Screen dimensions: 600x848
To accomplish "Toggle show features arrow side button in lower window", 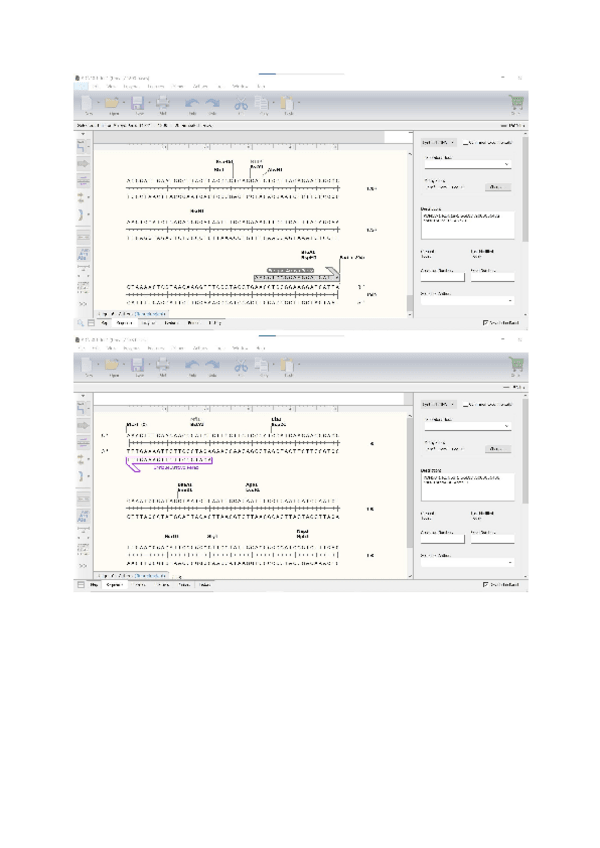I will pyautogui.click(x=83, y=425).
